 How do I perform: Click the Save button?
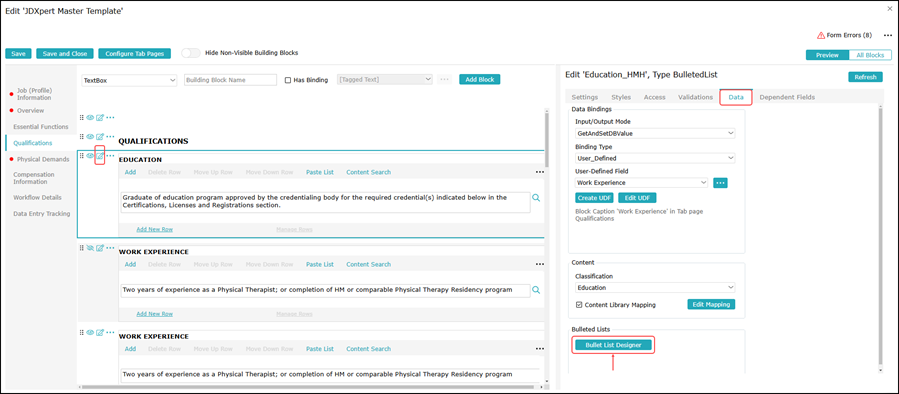(18, 53)
